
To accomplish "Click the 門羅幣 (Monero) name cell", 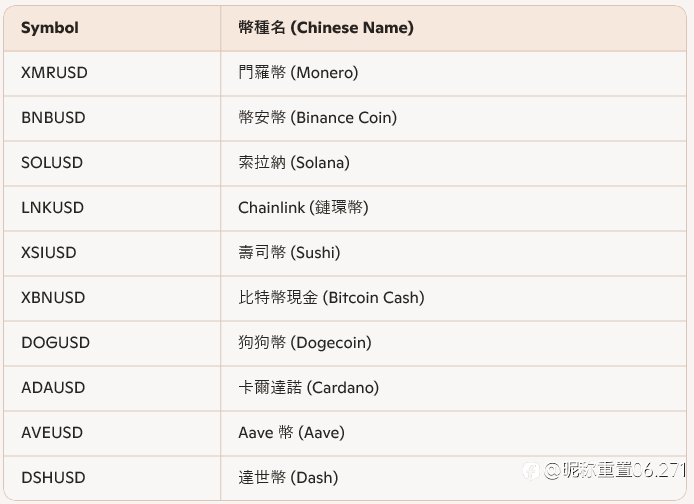I will coord(298,73).
